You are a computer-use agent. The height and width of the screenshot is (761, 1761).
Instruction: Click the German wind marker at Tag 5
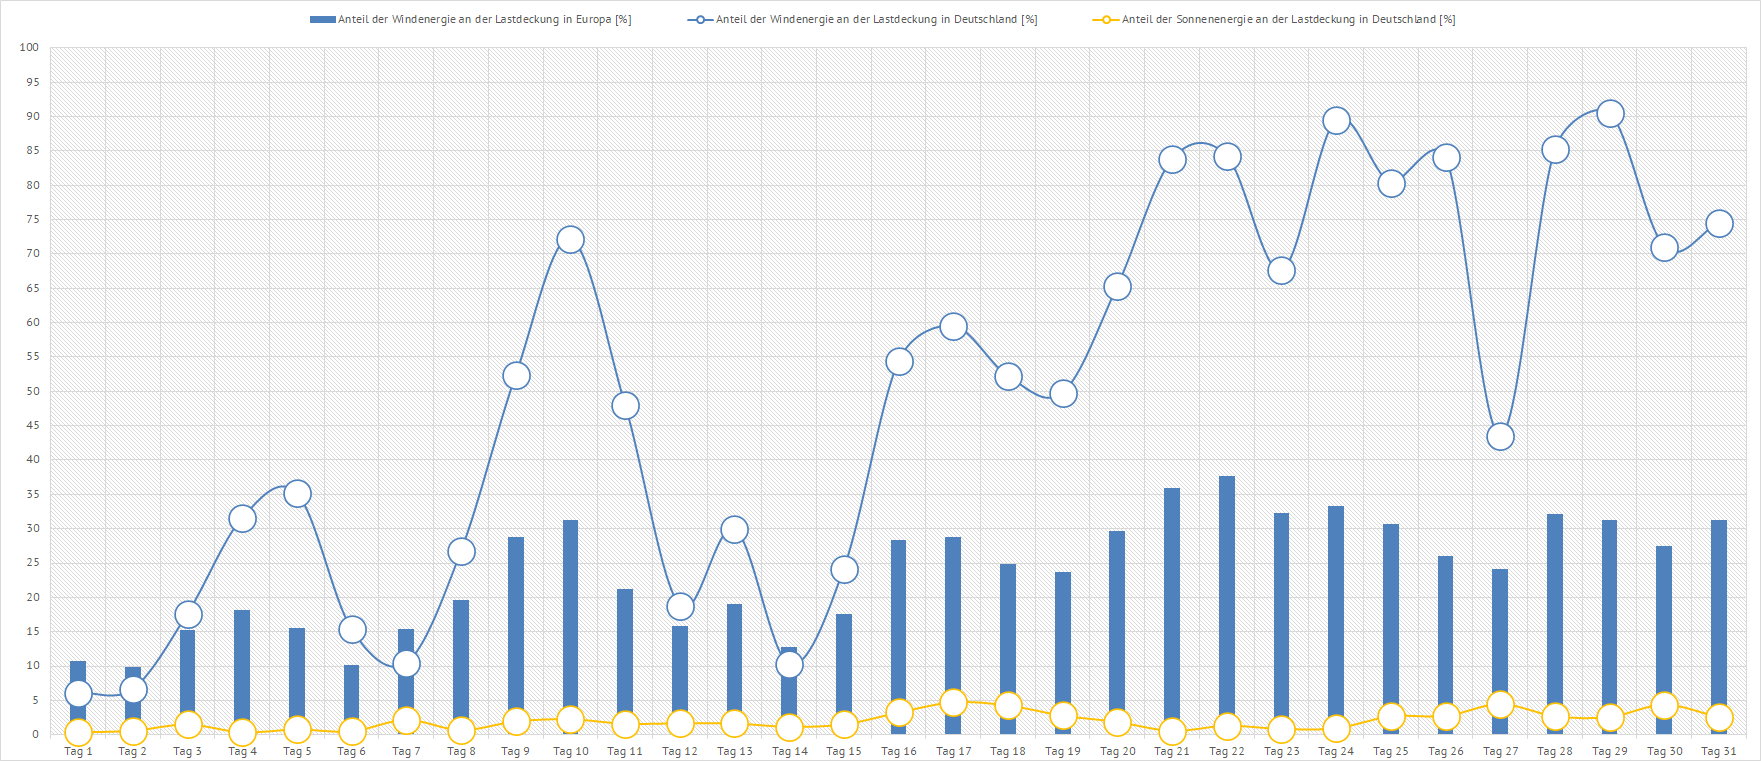click(x=297, y=494)
